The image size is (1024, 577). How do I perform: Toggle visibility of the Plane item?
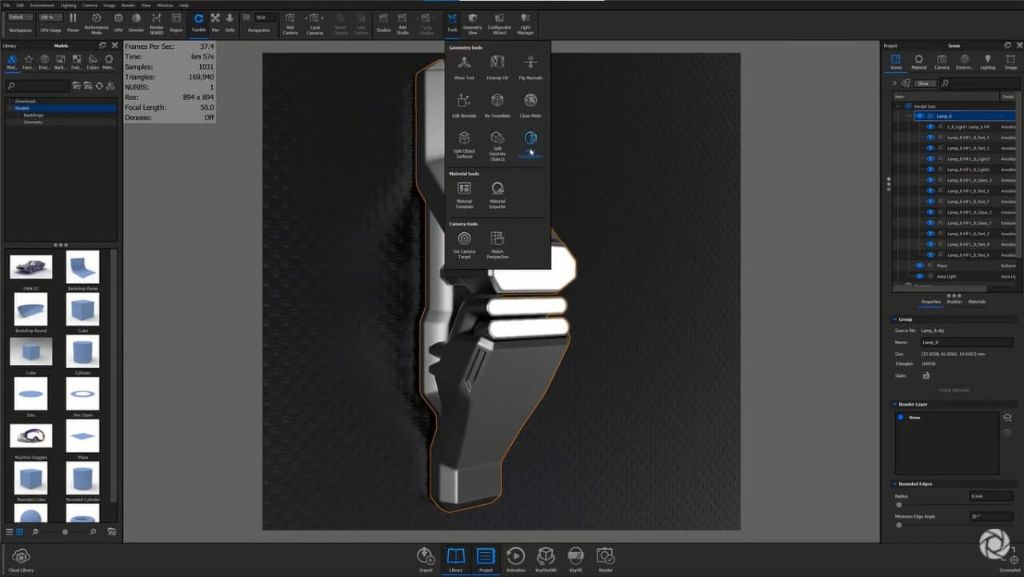coord(919,265)
